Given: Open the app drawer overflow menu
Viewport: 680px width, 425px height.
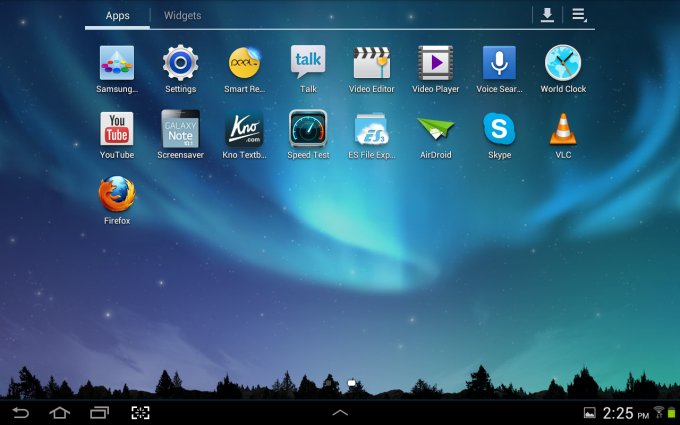Looking at the screenshot, I should pyautogui.click(x=579, y=15).
